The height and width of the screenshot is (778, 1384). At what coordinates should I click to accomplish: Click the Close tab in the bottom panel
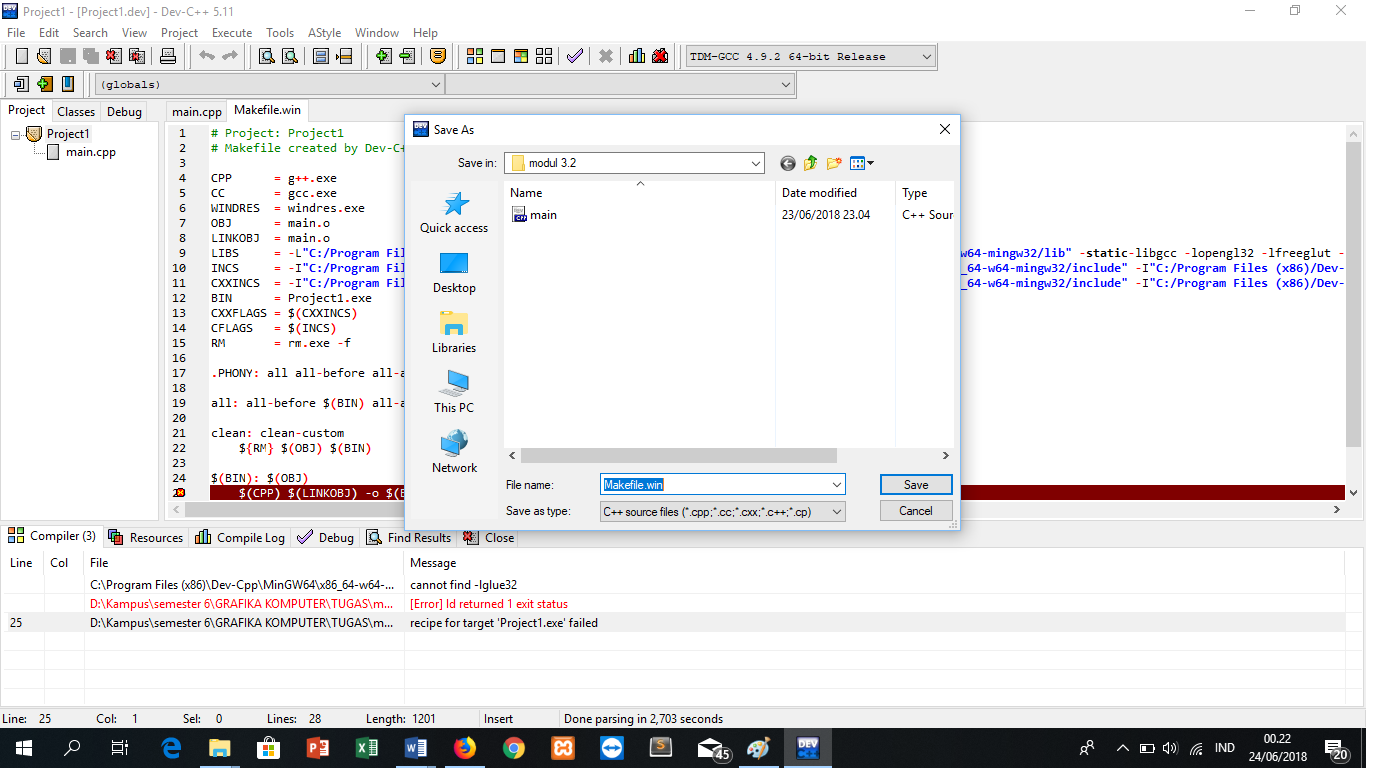click(x=489, y=538)
